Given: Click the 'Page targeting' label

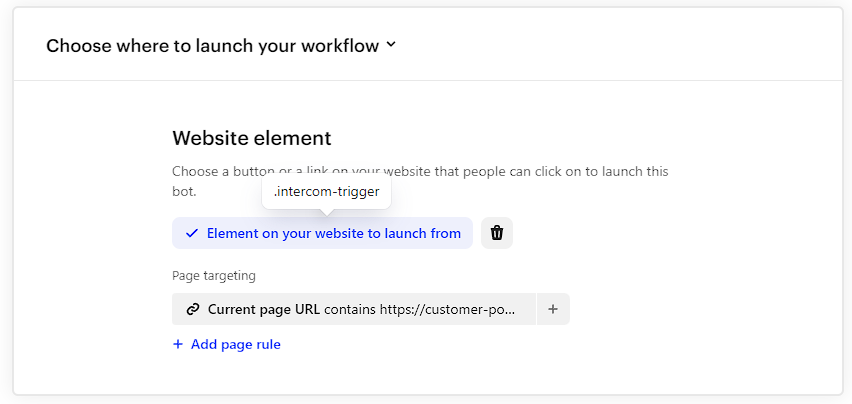Looking at the screenshot, I should click(x=214, y=276).
